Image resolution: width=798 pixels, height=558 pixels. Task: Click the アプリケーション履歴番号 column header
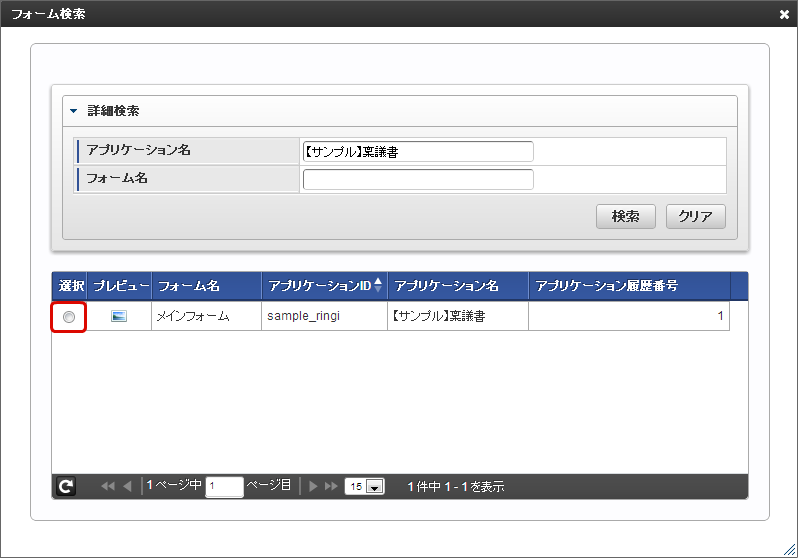(x=628, y=286)
